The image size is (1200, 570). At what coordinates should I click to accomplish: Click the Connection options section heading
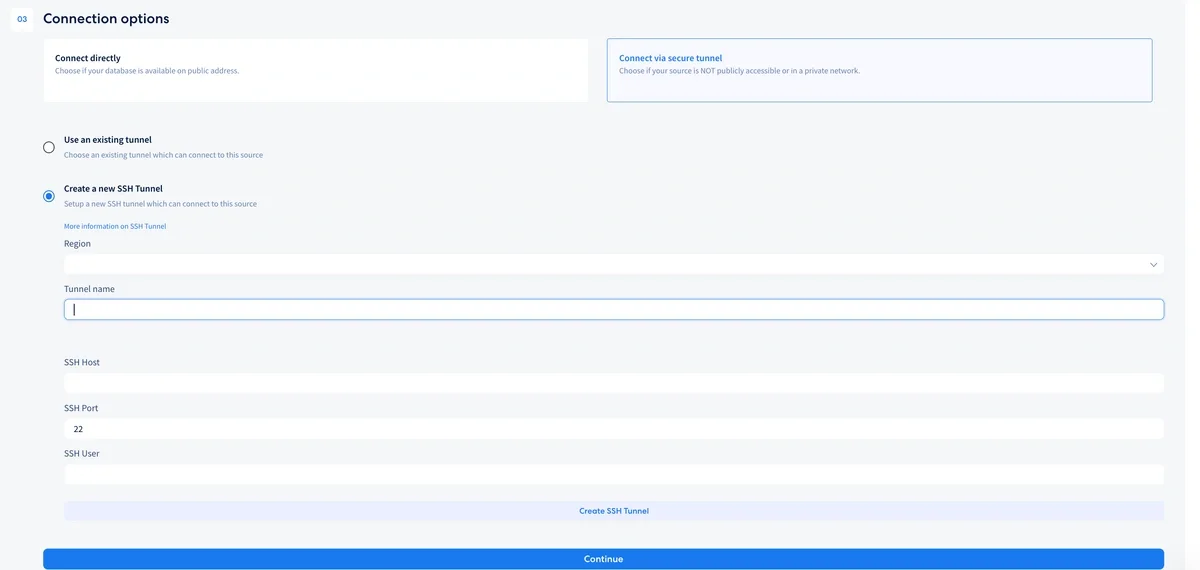(106, 19)
